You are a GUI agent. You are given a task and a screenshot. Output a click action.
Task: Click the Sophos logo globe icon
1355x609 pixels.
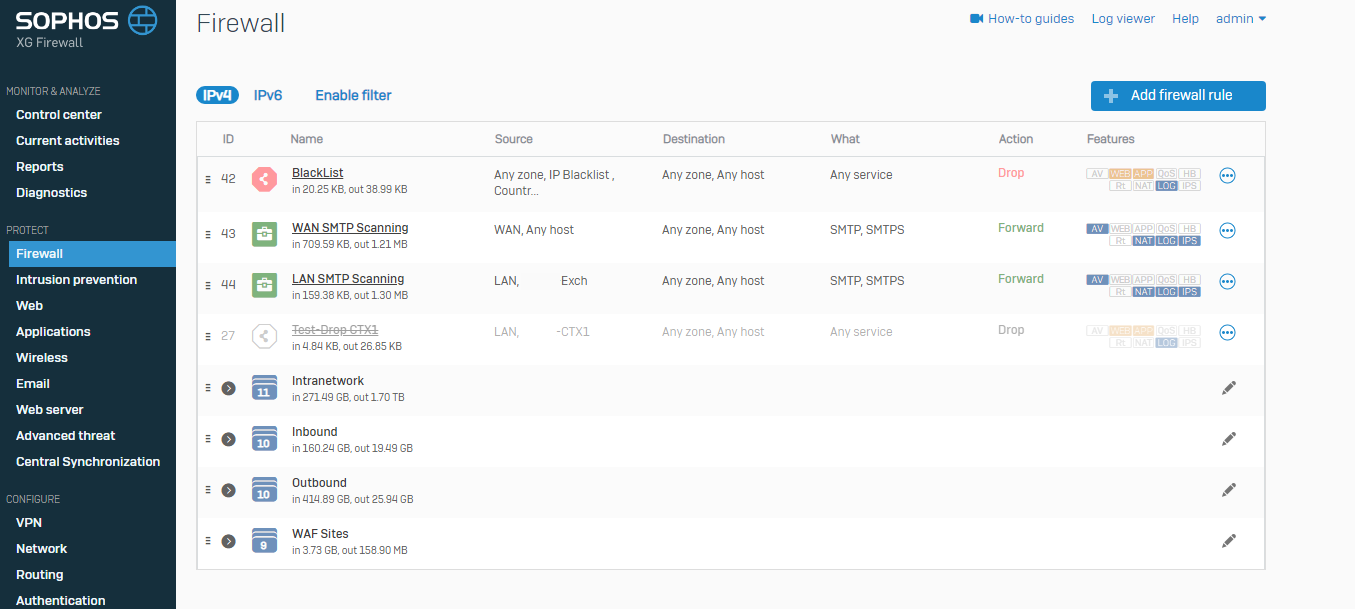144,19
